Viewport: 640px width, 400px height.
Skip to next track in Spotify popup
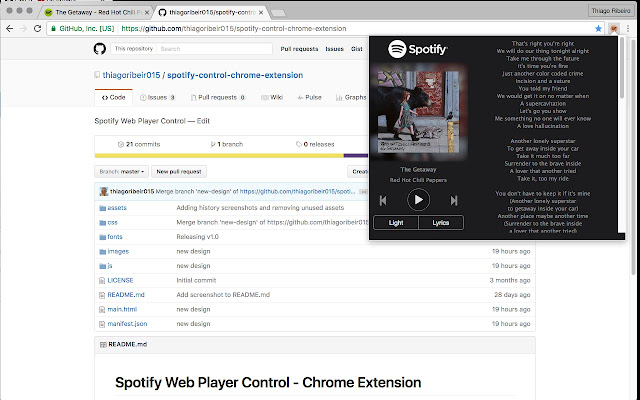pyautogui.click(x=454, y=200)
